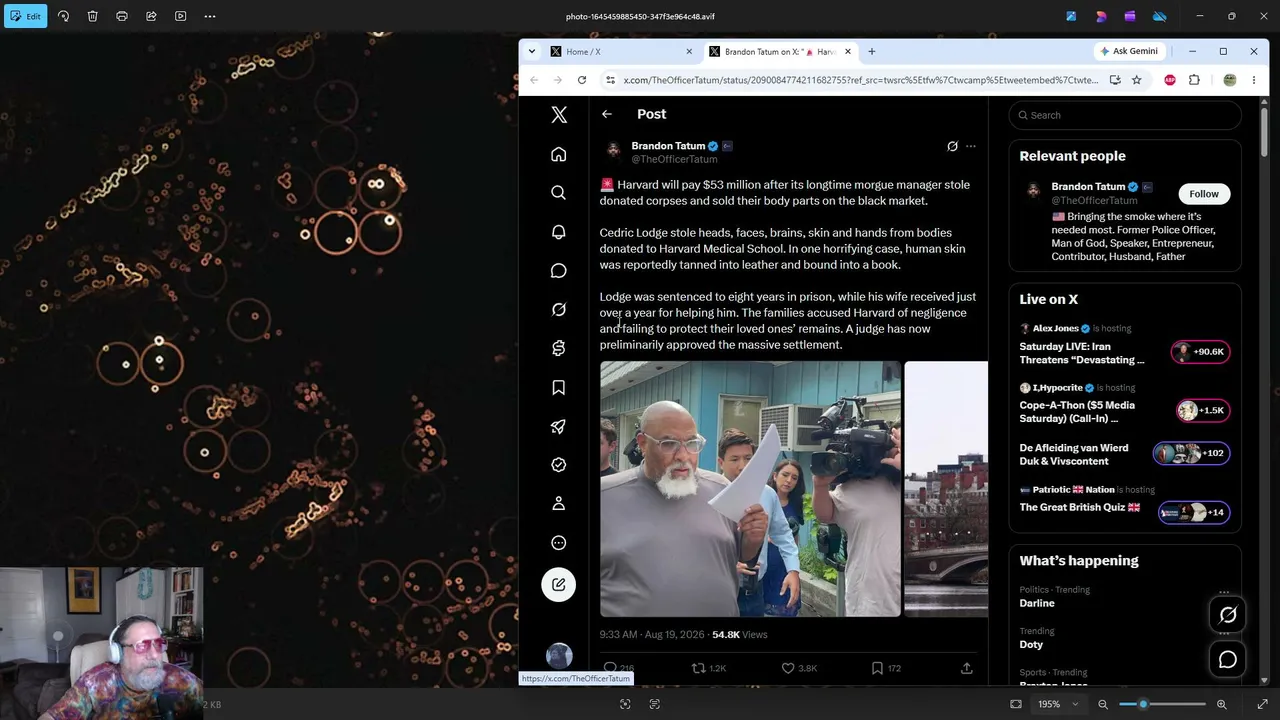
Task: Reload the page in Chrome
Action: tap(582, 80)
